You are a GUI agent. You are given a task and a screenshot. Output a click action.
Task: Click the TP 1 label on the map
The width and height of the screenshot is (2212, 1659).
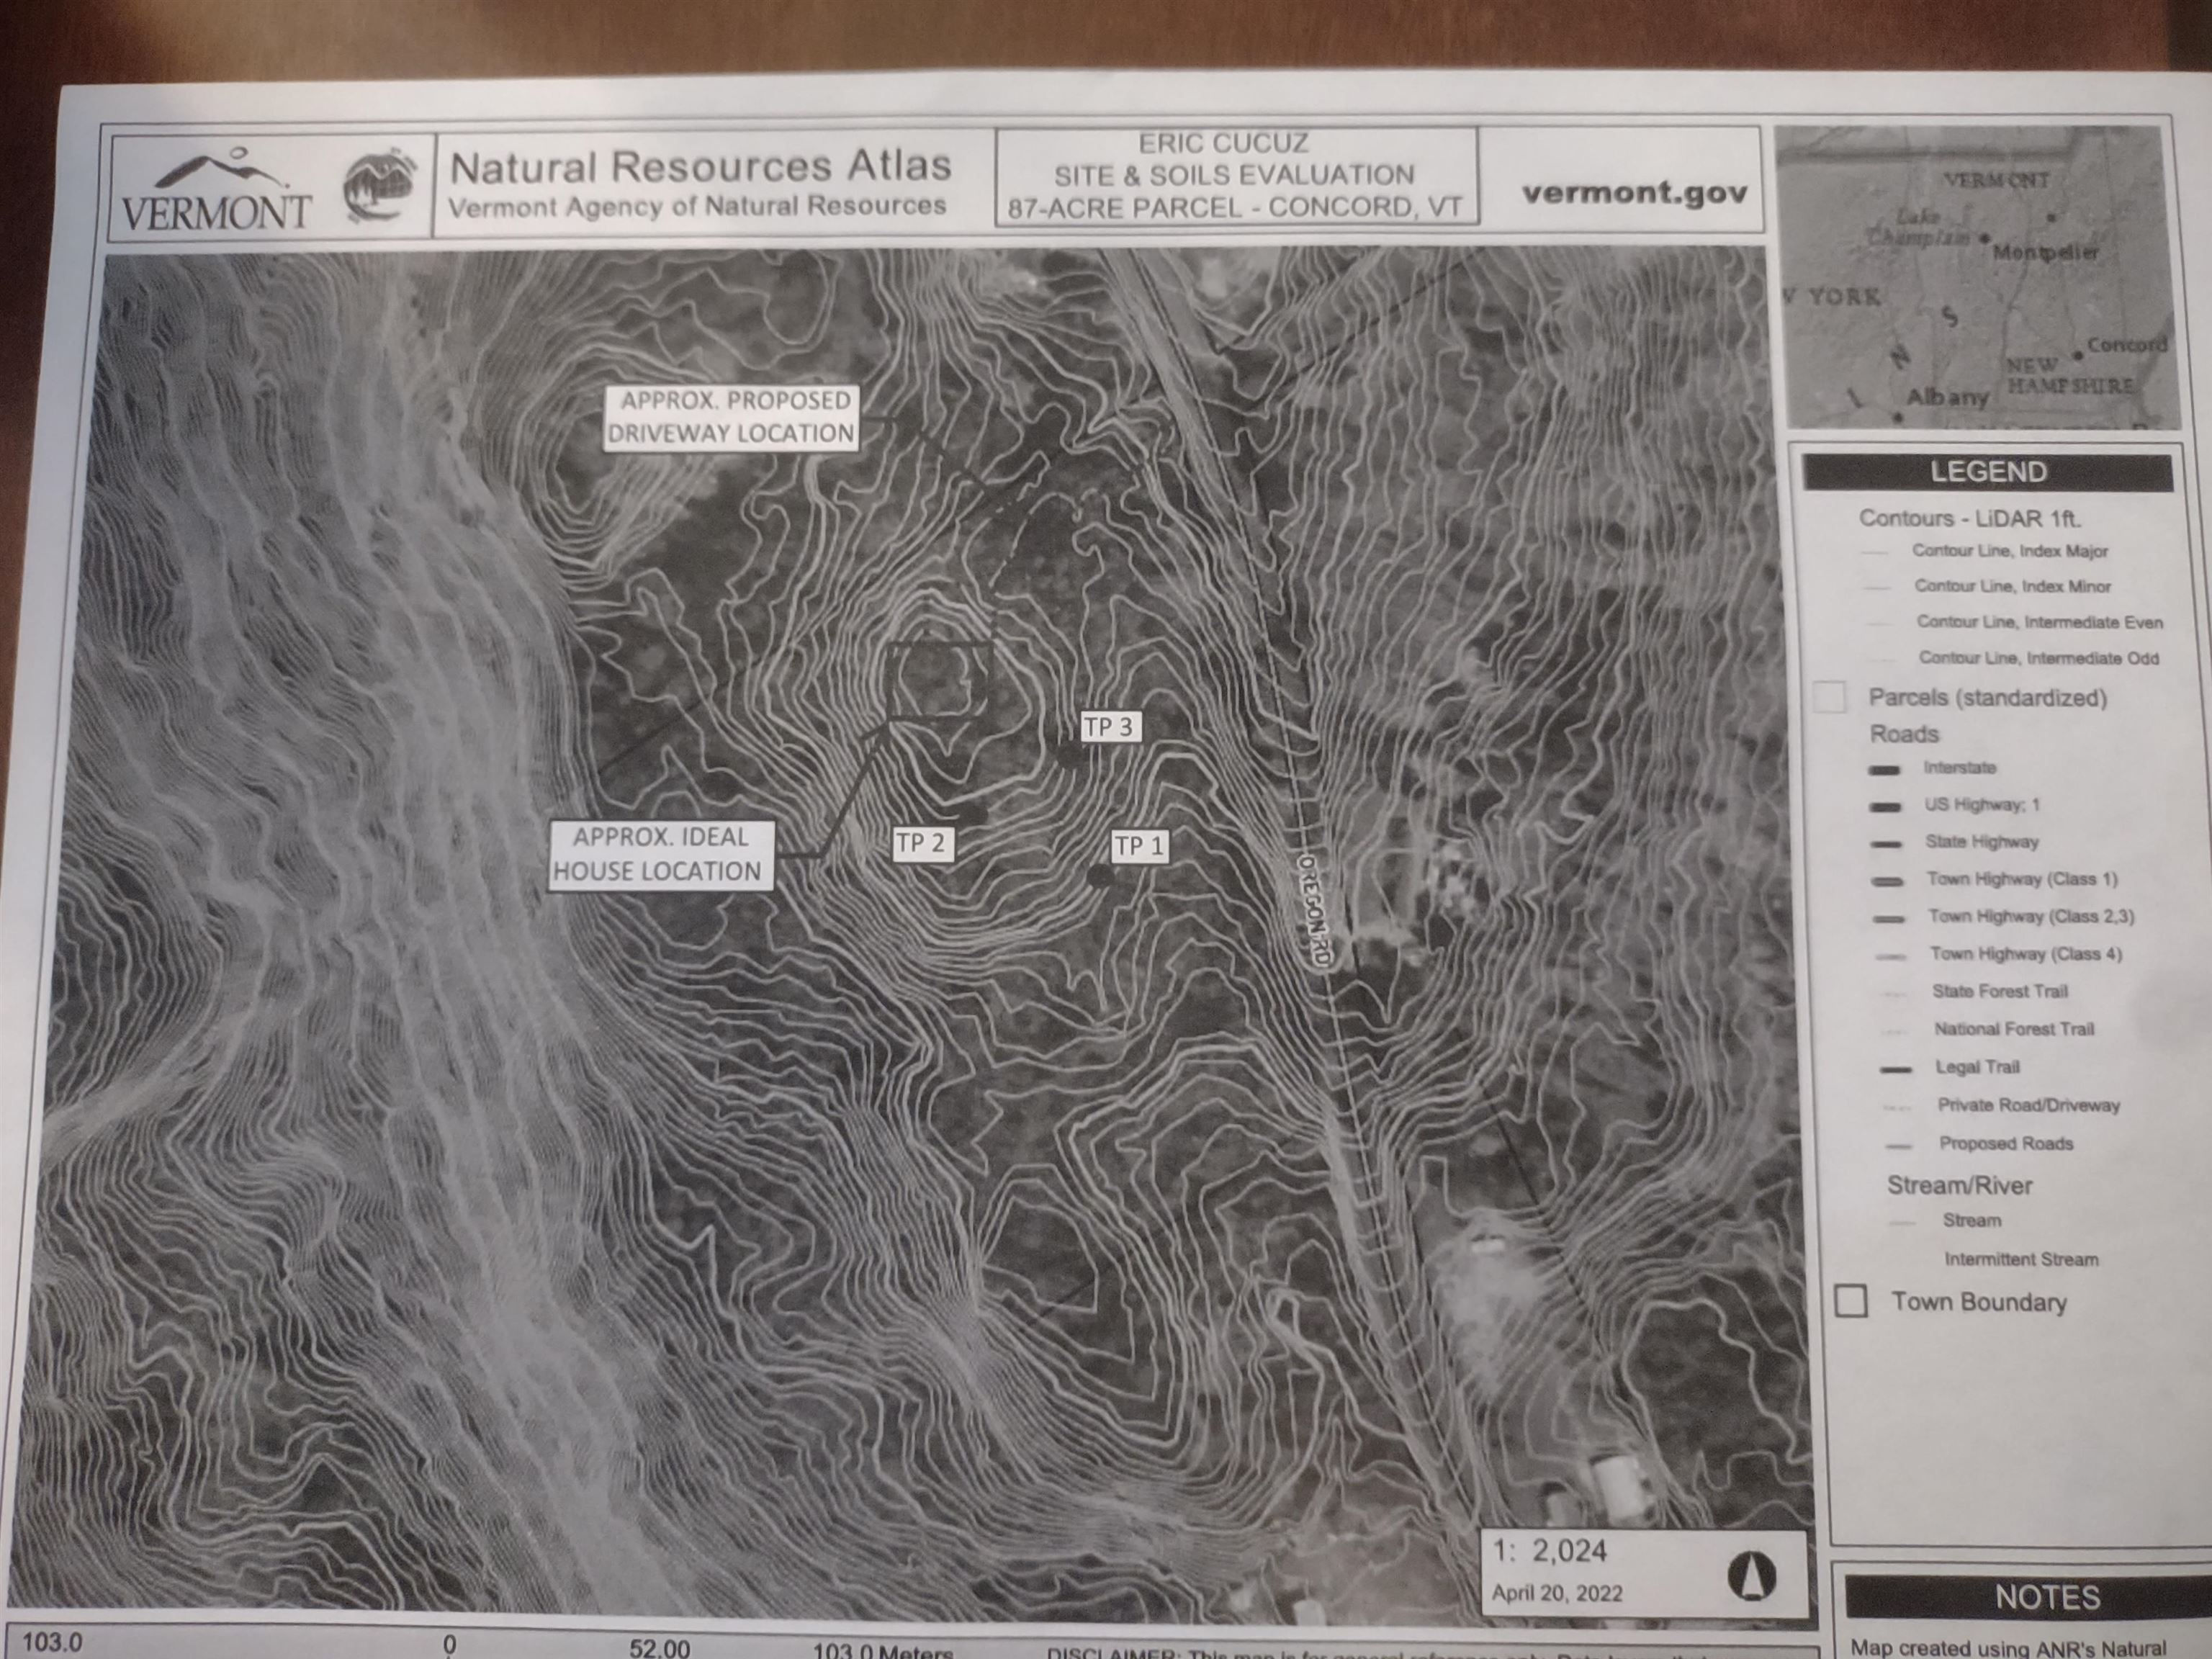pos(1139,846)
